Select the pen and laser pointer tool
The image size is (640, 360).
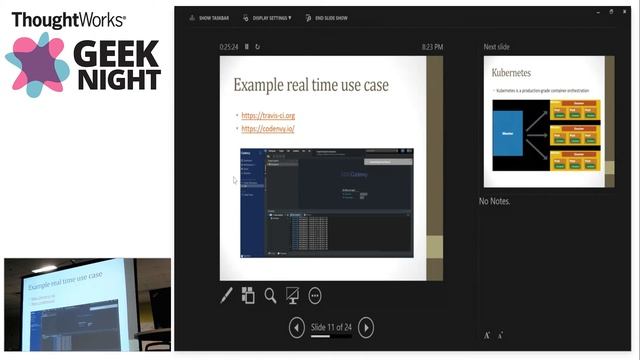click(226, 296)
